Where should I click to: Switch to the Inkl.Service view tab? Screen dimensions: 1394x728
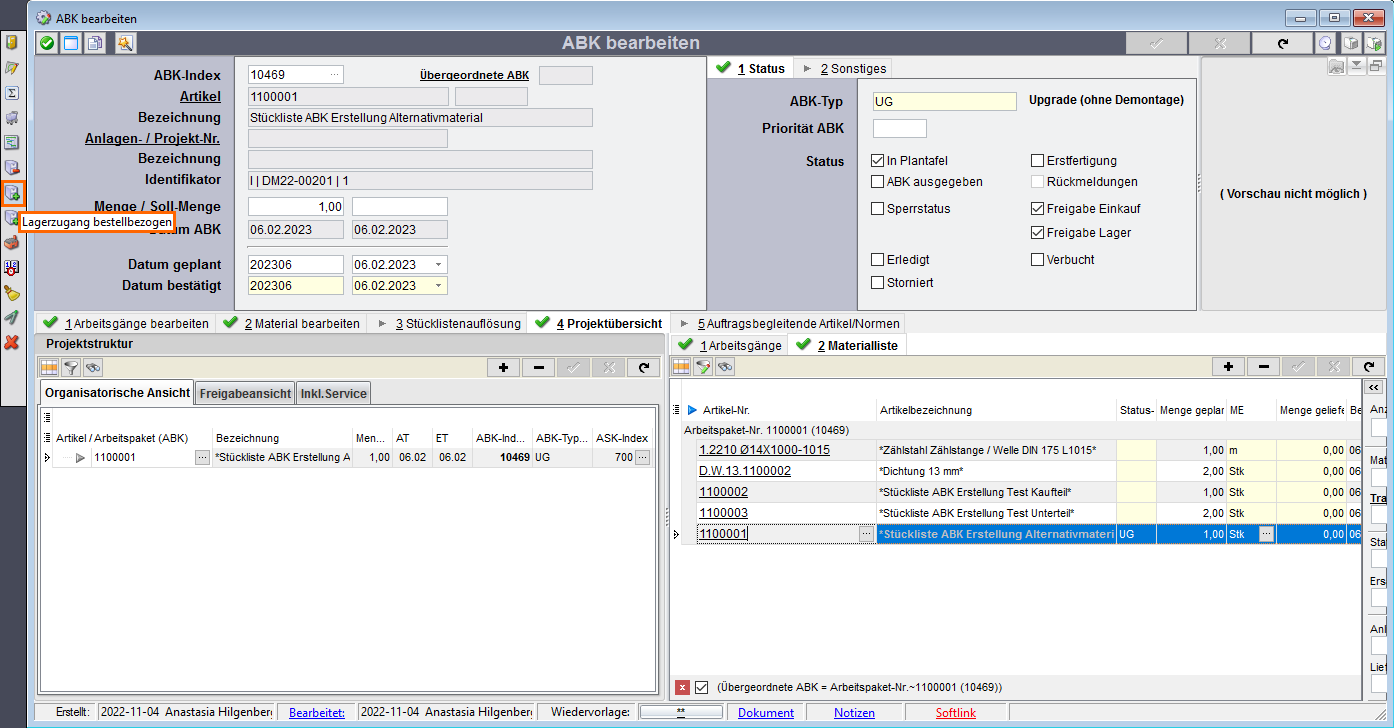pos(334,394)
